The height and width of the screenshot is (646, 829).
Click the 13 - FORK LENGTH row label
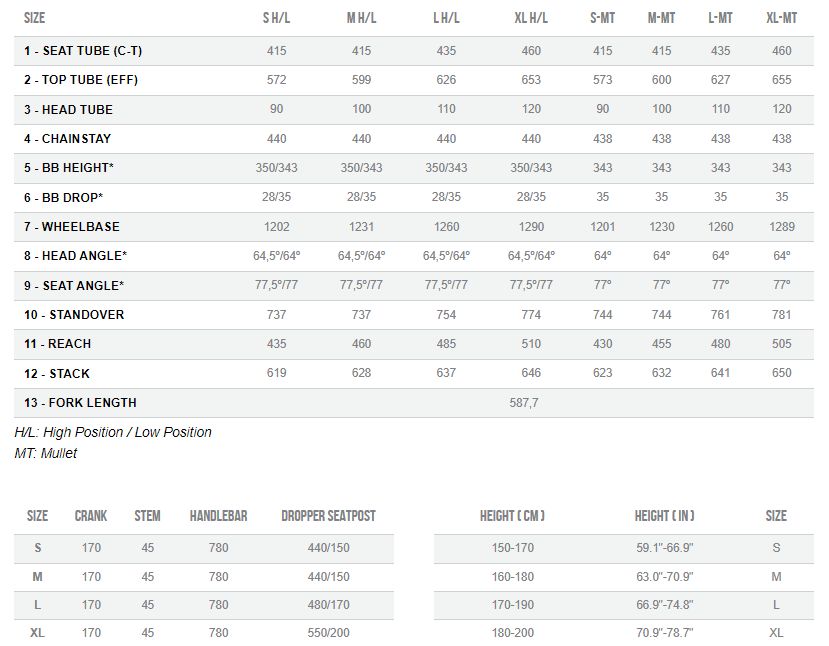click(80, 403)
